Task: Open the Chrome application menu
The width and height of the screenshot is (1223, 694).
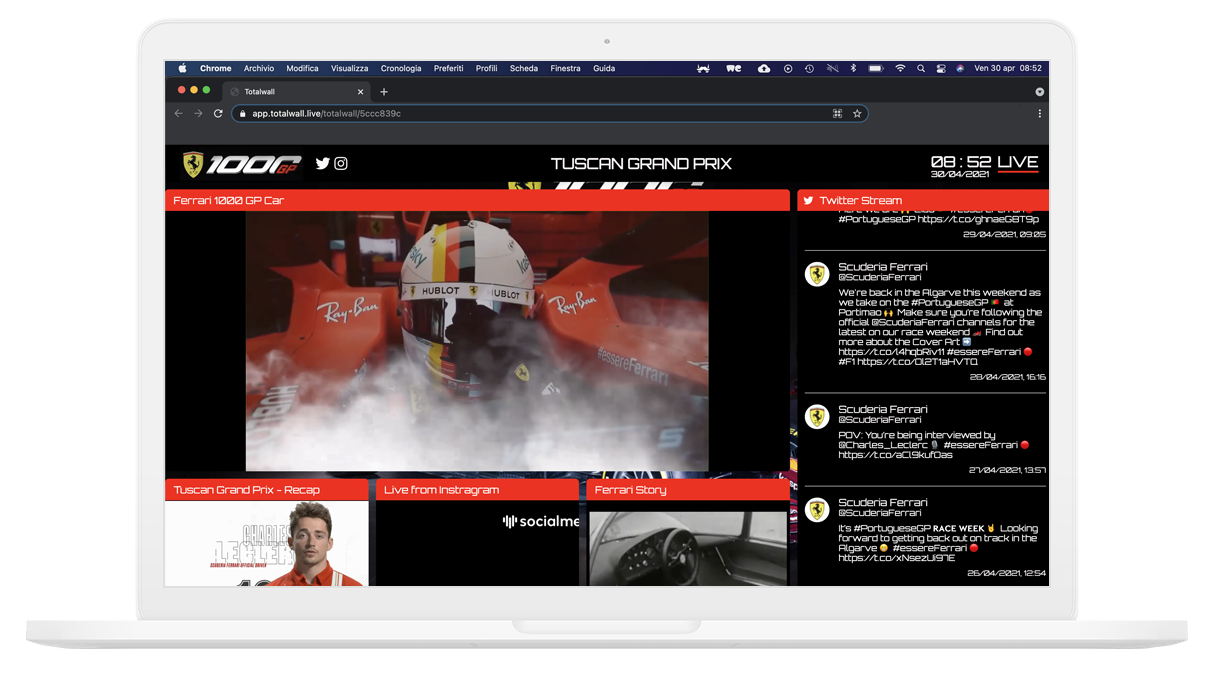Action: click(216, 69)
